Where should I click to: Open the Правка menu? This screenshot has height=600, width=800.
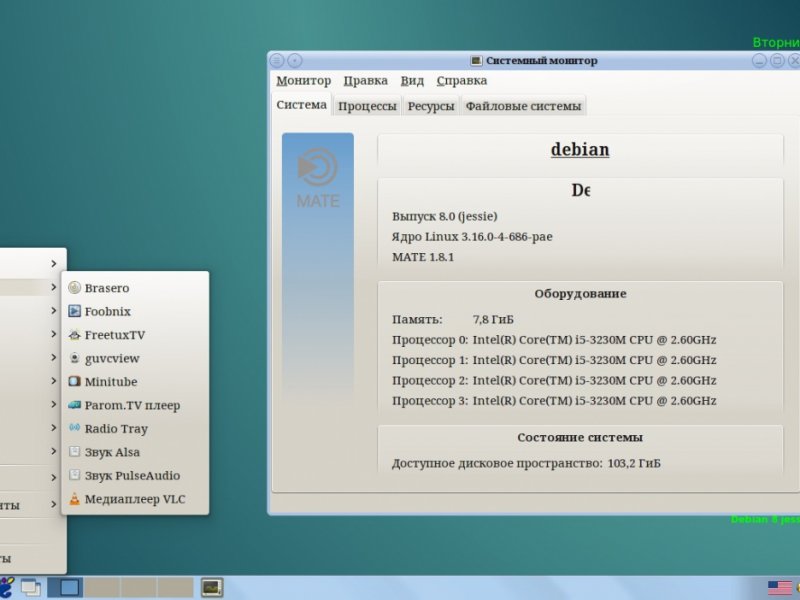[x=365, y=81]
